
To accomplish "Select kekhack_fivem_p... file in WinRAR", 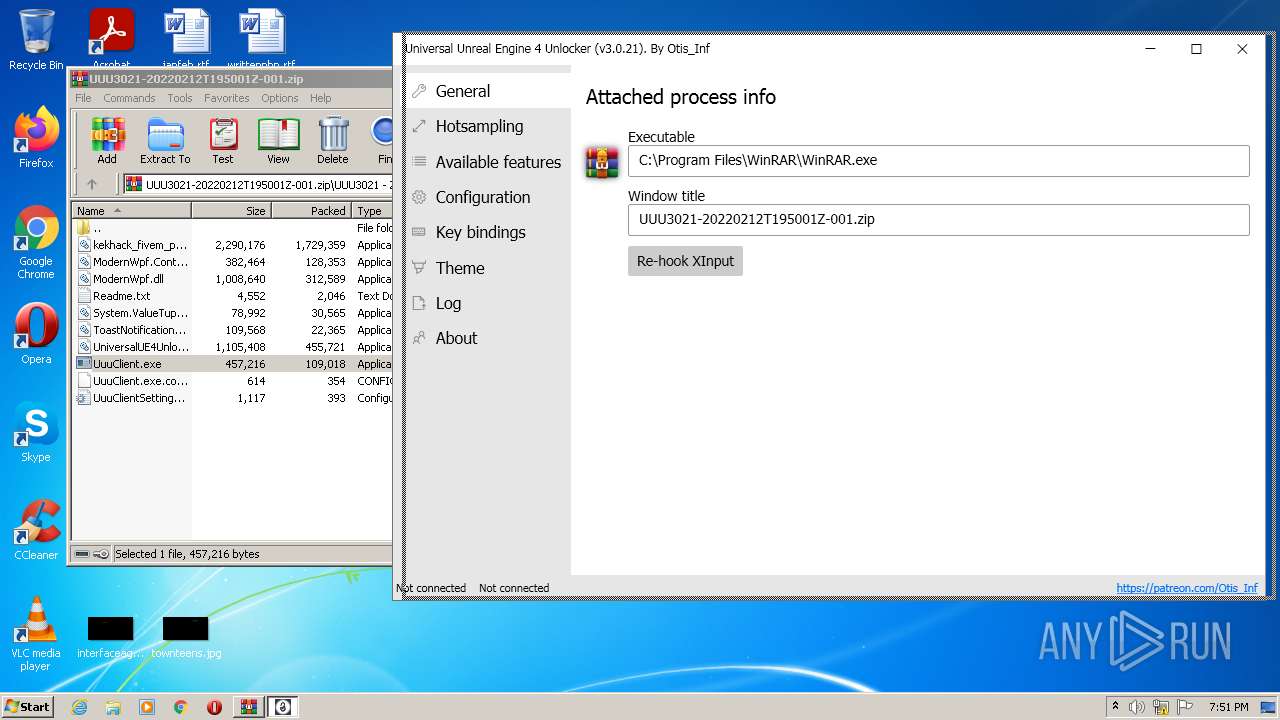I will point(232,245).
